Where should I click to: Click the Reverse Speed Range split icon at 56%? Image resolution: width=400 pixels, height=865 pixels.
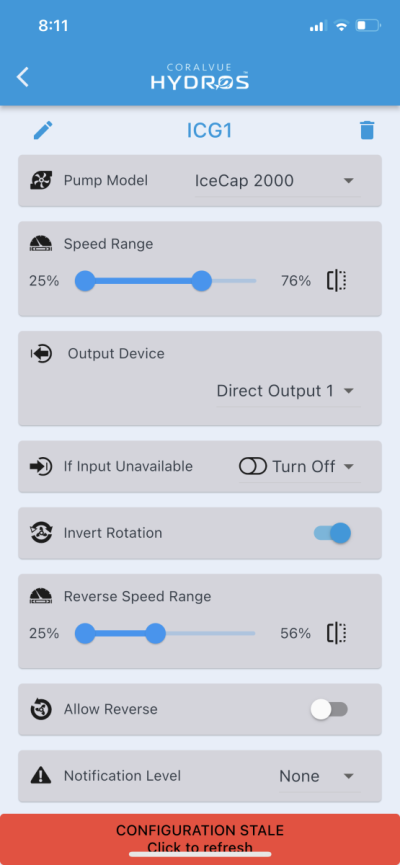point(337,633)
